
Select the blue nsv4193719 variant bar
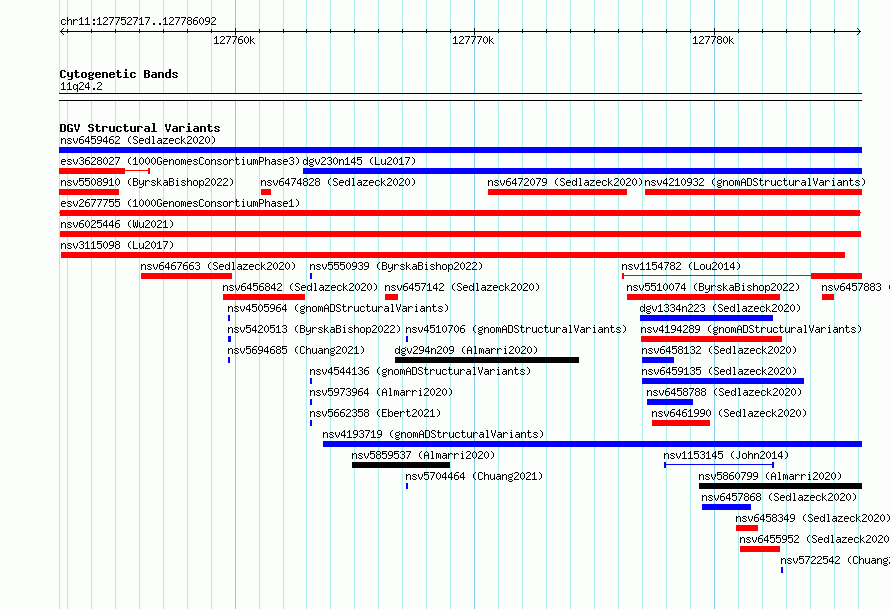593,444
